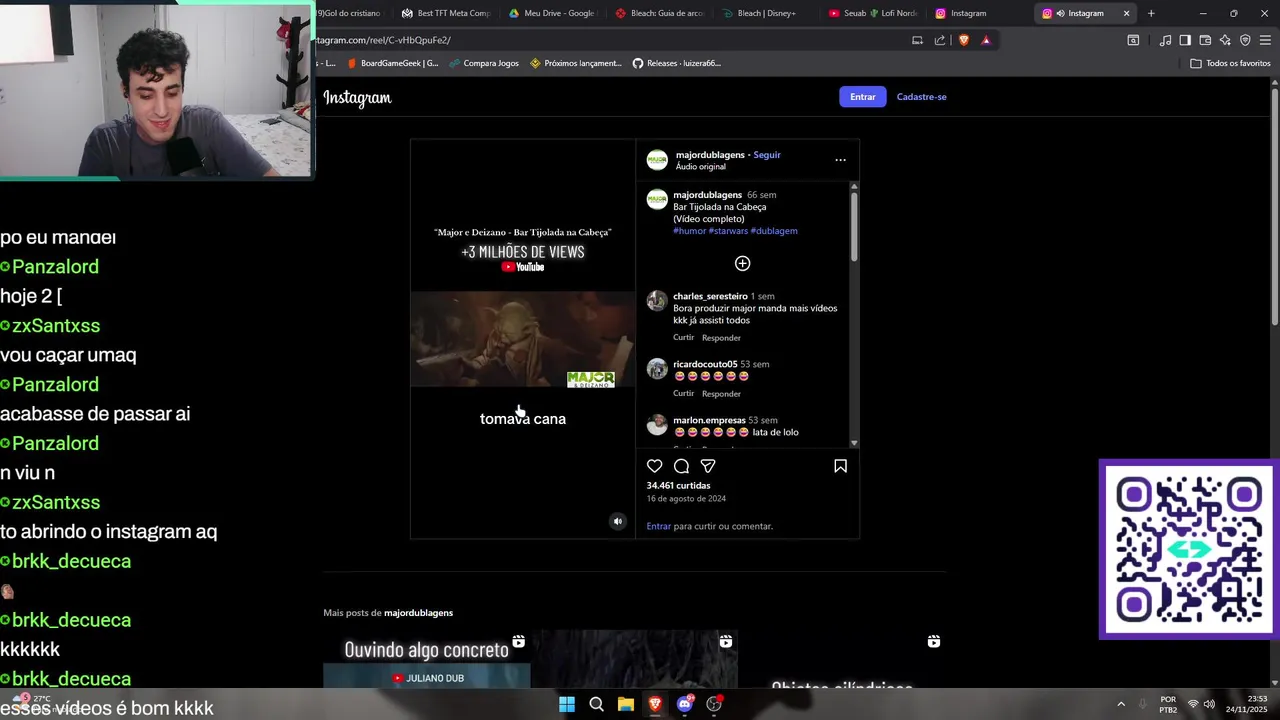Switch to the inactive Instagram tab
This screenshot has width=1280, height=720.
977,13
